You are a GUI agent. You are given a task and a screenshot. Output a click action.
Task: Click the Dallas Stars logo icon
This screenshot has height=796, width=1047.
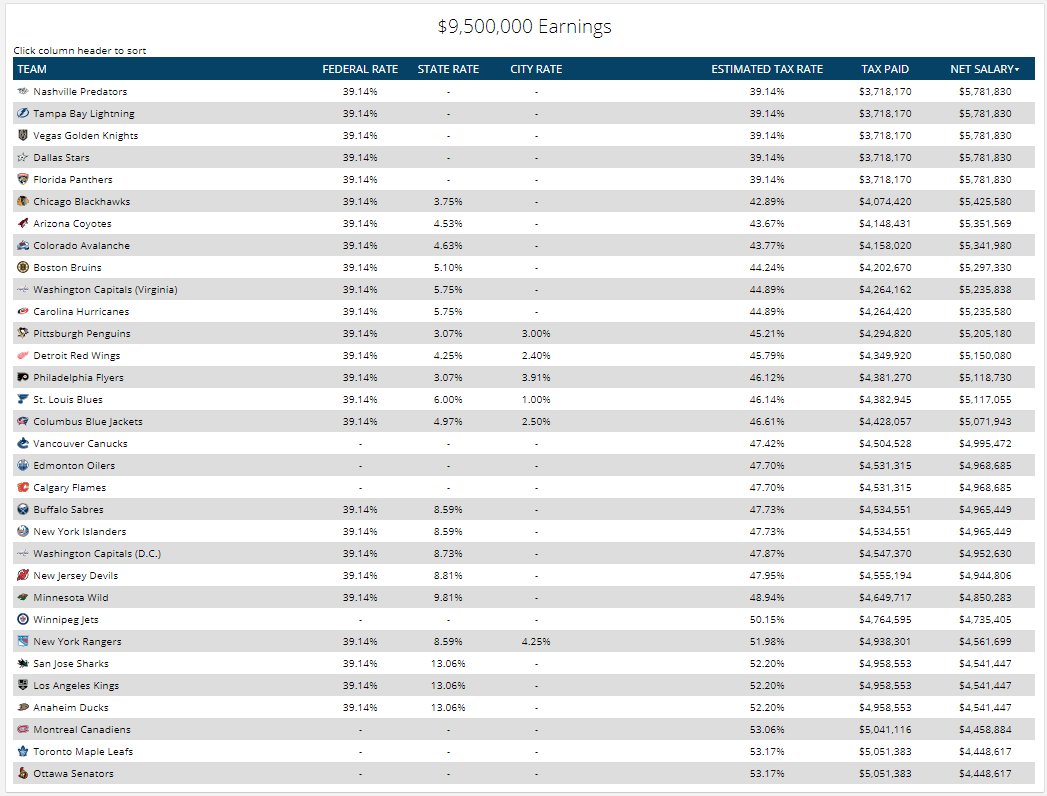click(x=23, y=157)
